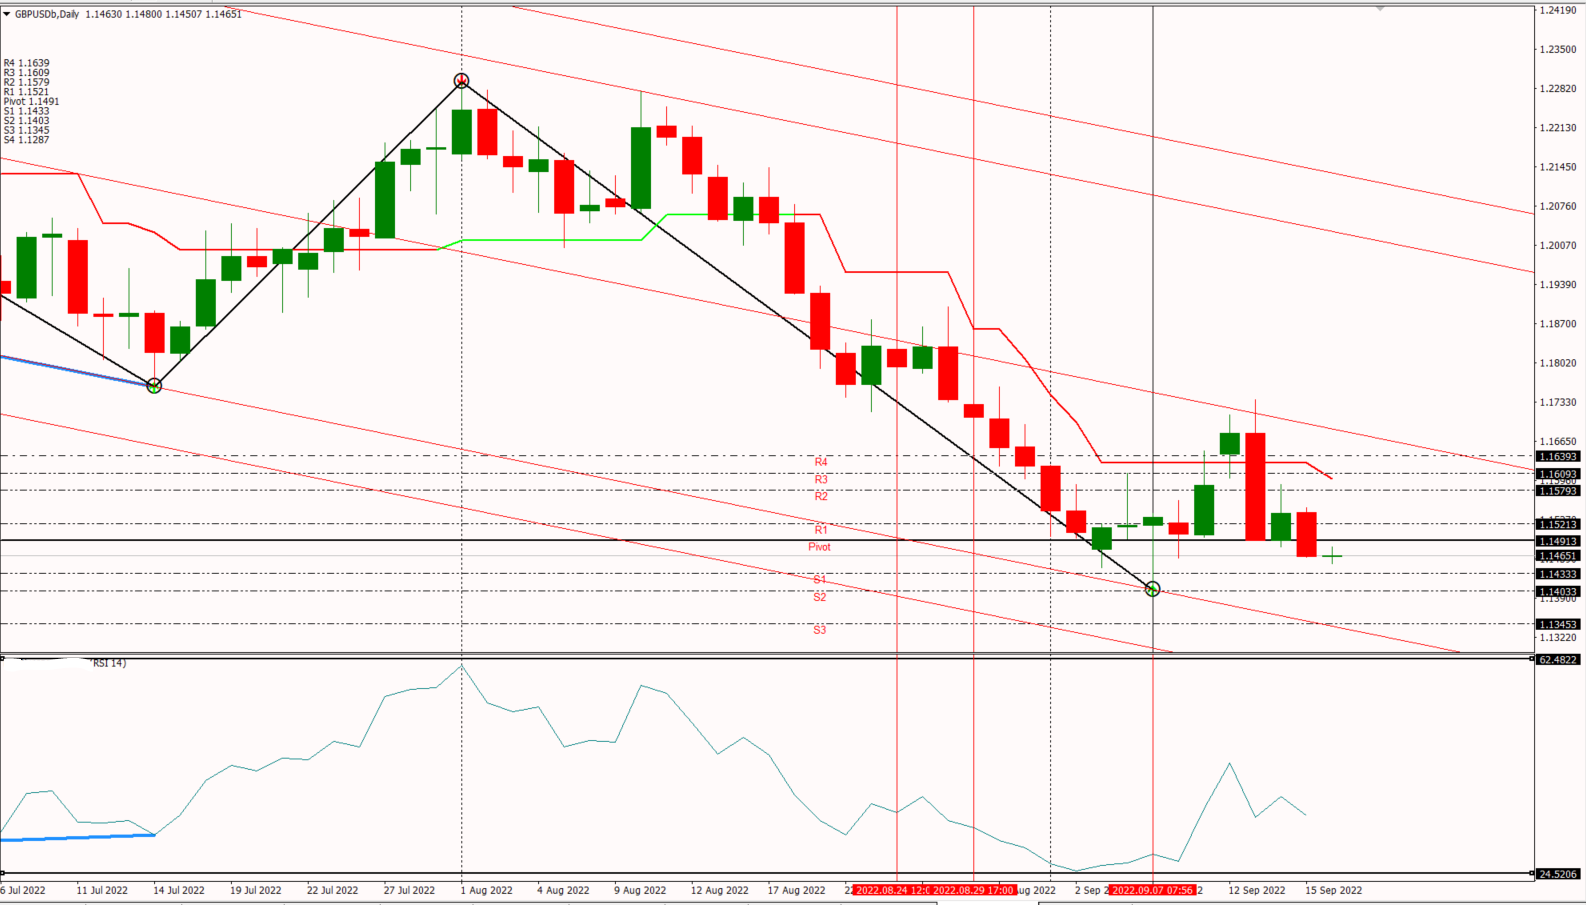Click the S4 1.1287 pivot level text
Screen dimensions: 1586x905
coord(26,140)
